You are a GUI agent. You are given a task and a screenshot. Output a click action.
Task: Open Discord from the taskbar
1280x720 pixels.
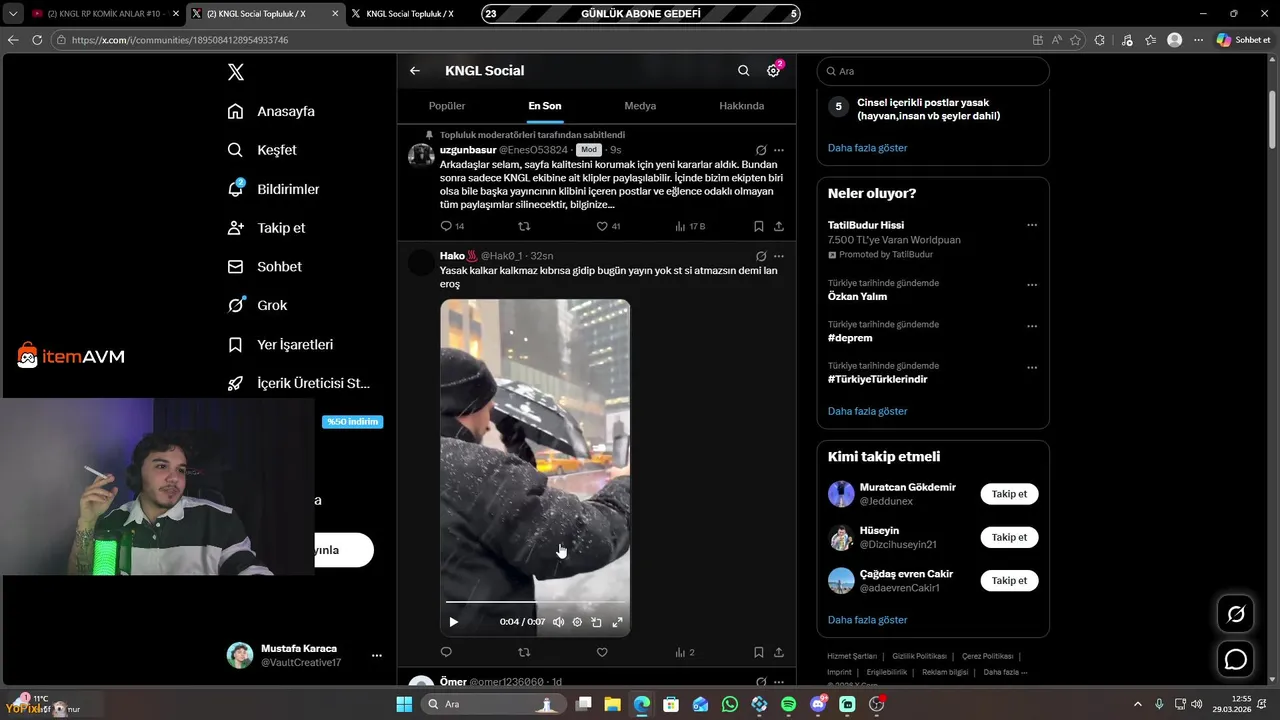click(818, 704)
